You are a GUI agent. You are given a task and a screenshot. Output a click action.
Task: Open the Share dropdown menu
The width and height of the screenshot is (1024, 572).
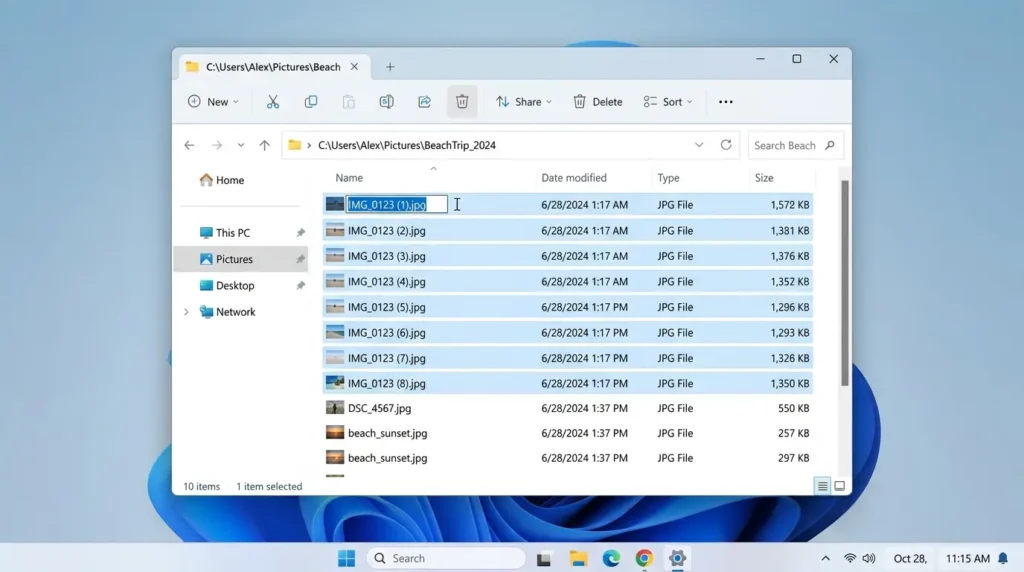click(524, 102)
